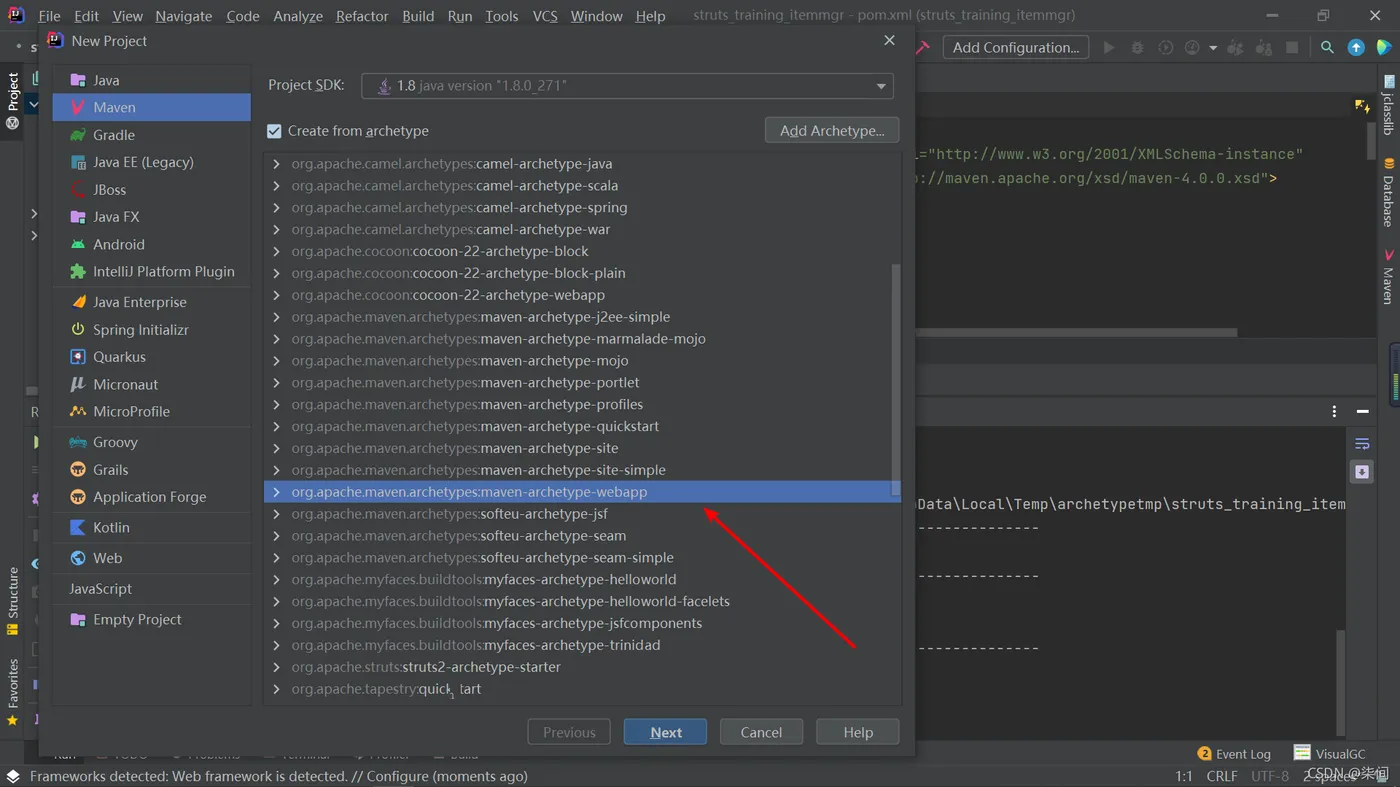
Task: Open Database tool window tab
Action: pos(1388,192)
